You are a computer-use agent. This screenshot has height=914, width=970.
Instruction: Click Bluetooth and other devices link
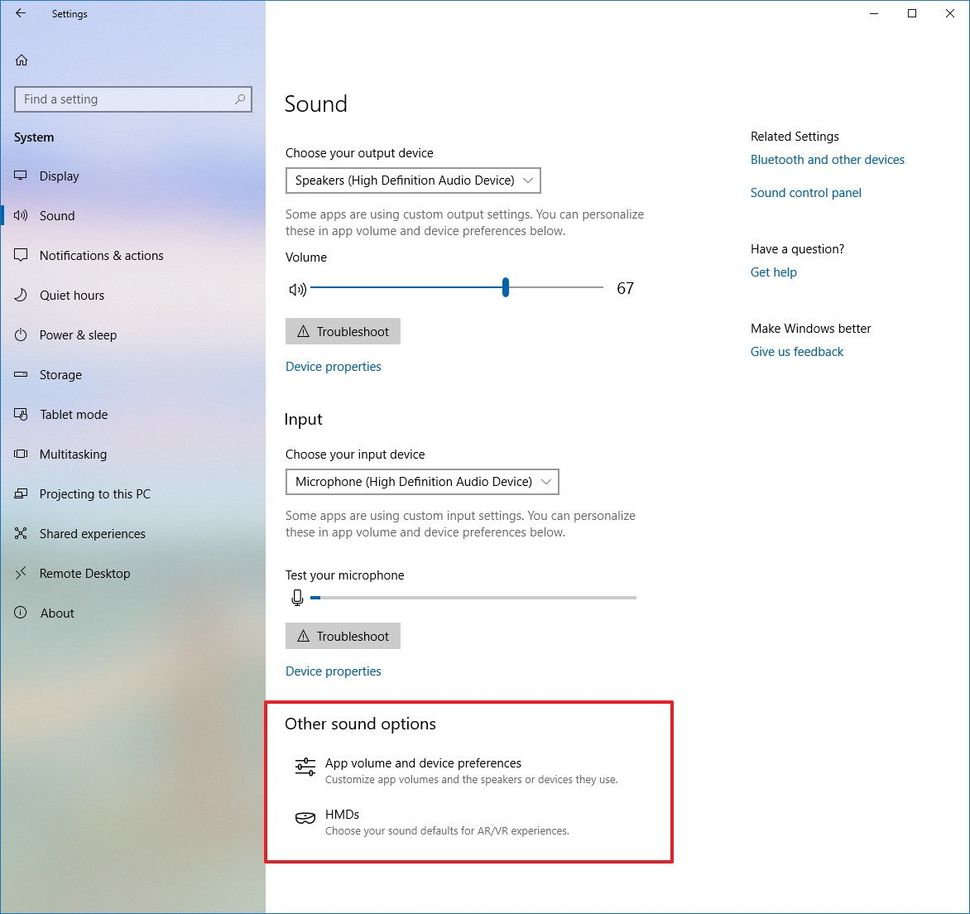point(827,159)
